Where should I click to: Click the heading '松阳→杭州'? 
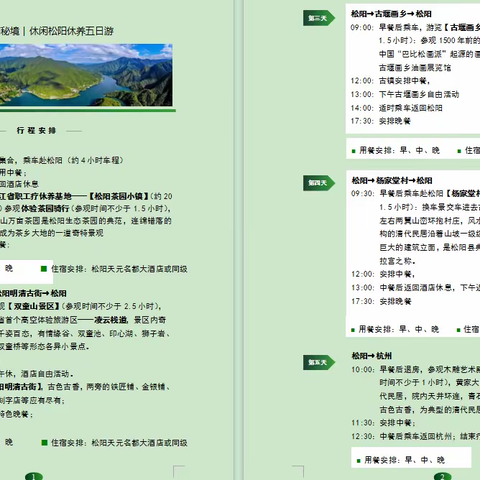(372, 356)
